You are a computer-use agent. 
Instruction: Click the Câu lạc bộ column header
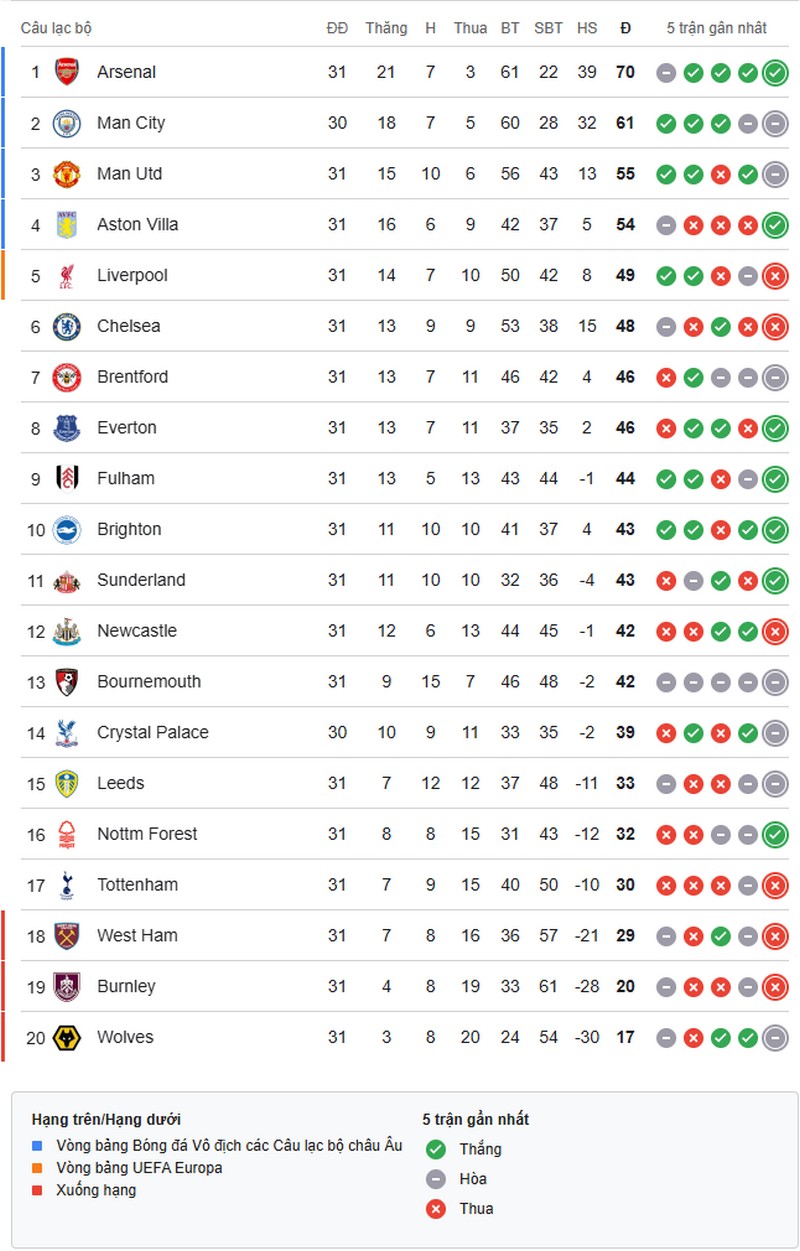pyautogui.click(x=56, y=28)
